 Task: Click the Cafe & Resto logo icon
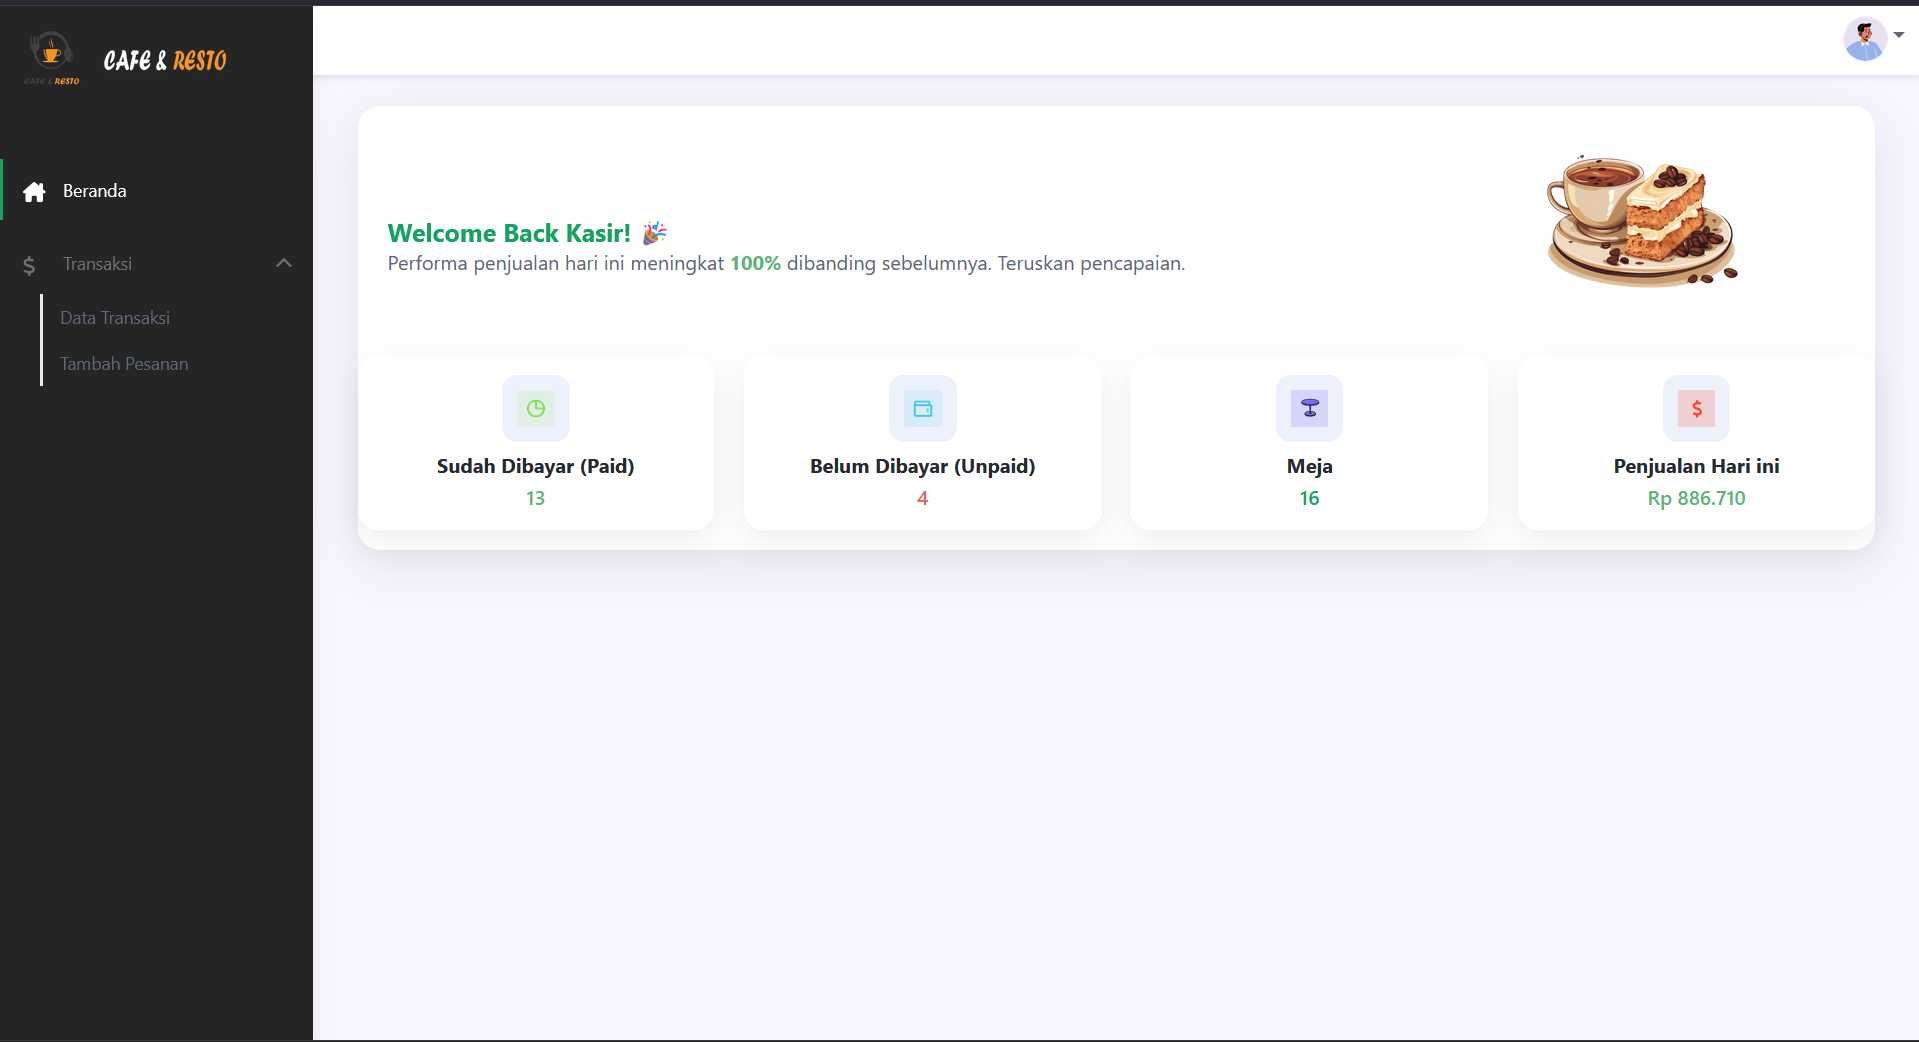(51, 58)
